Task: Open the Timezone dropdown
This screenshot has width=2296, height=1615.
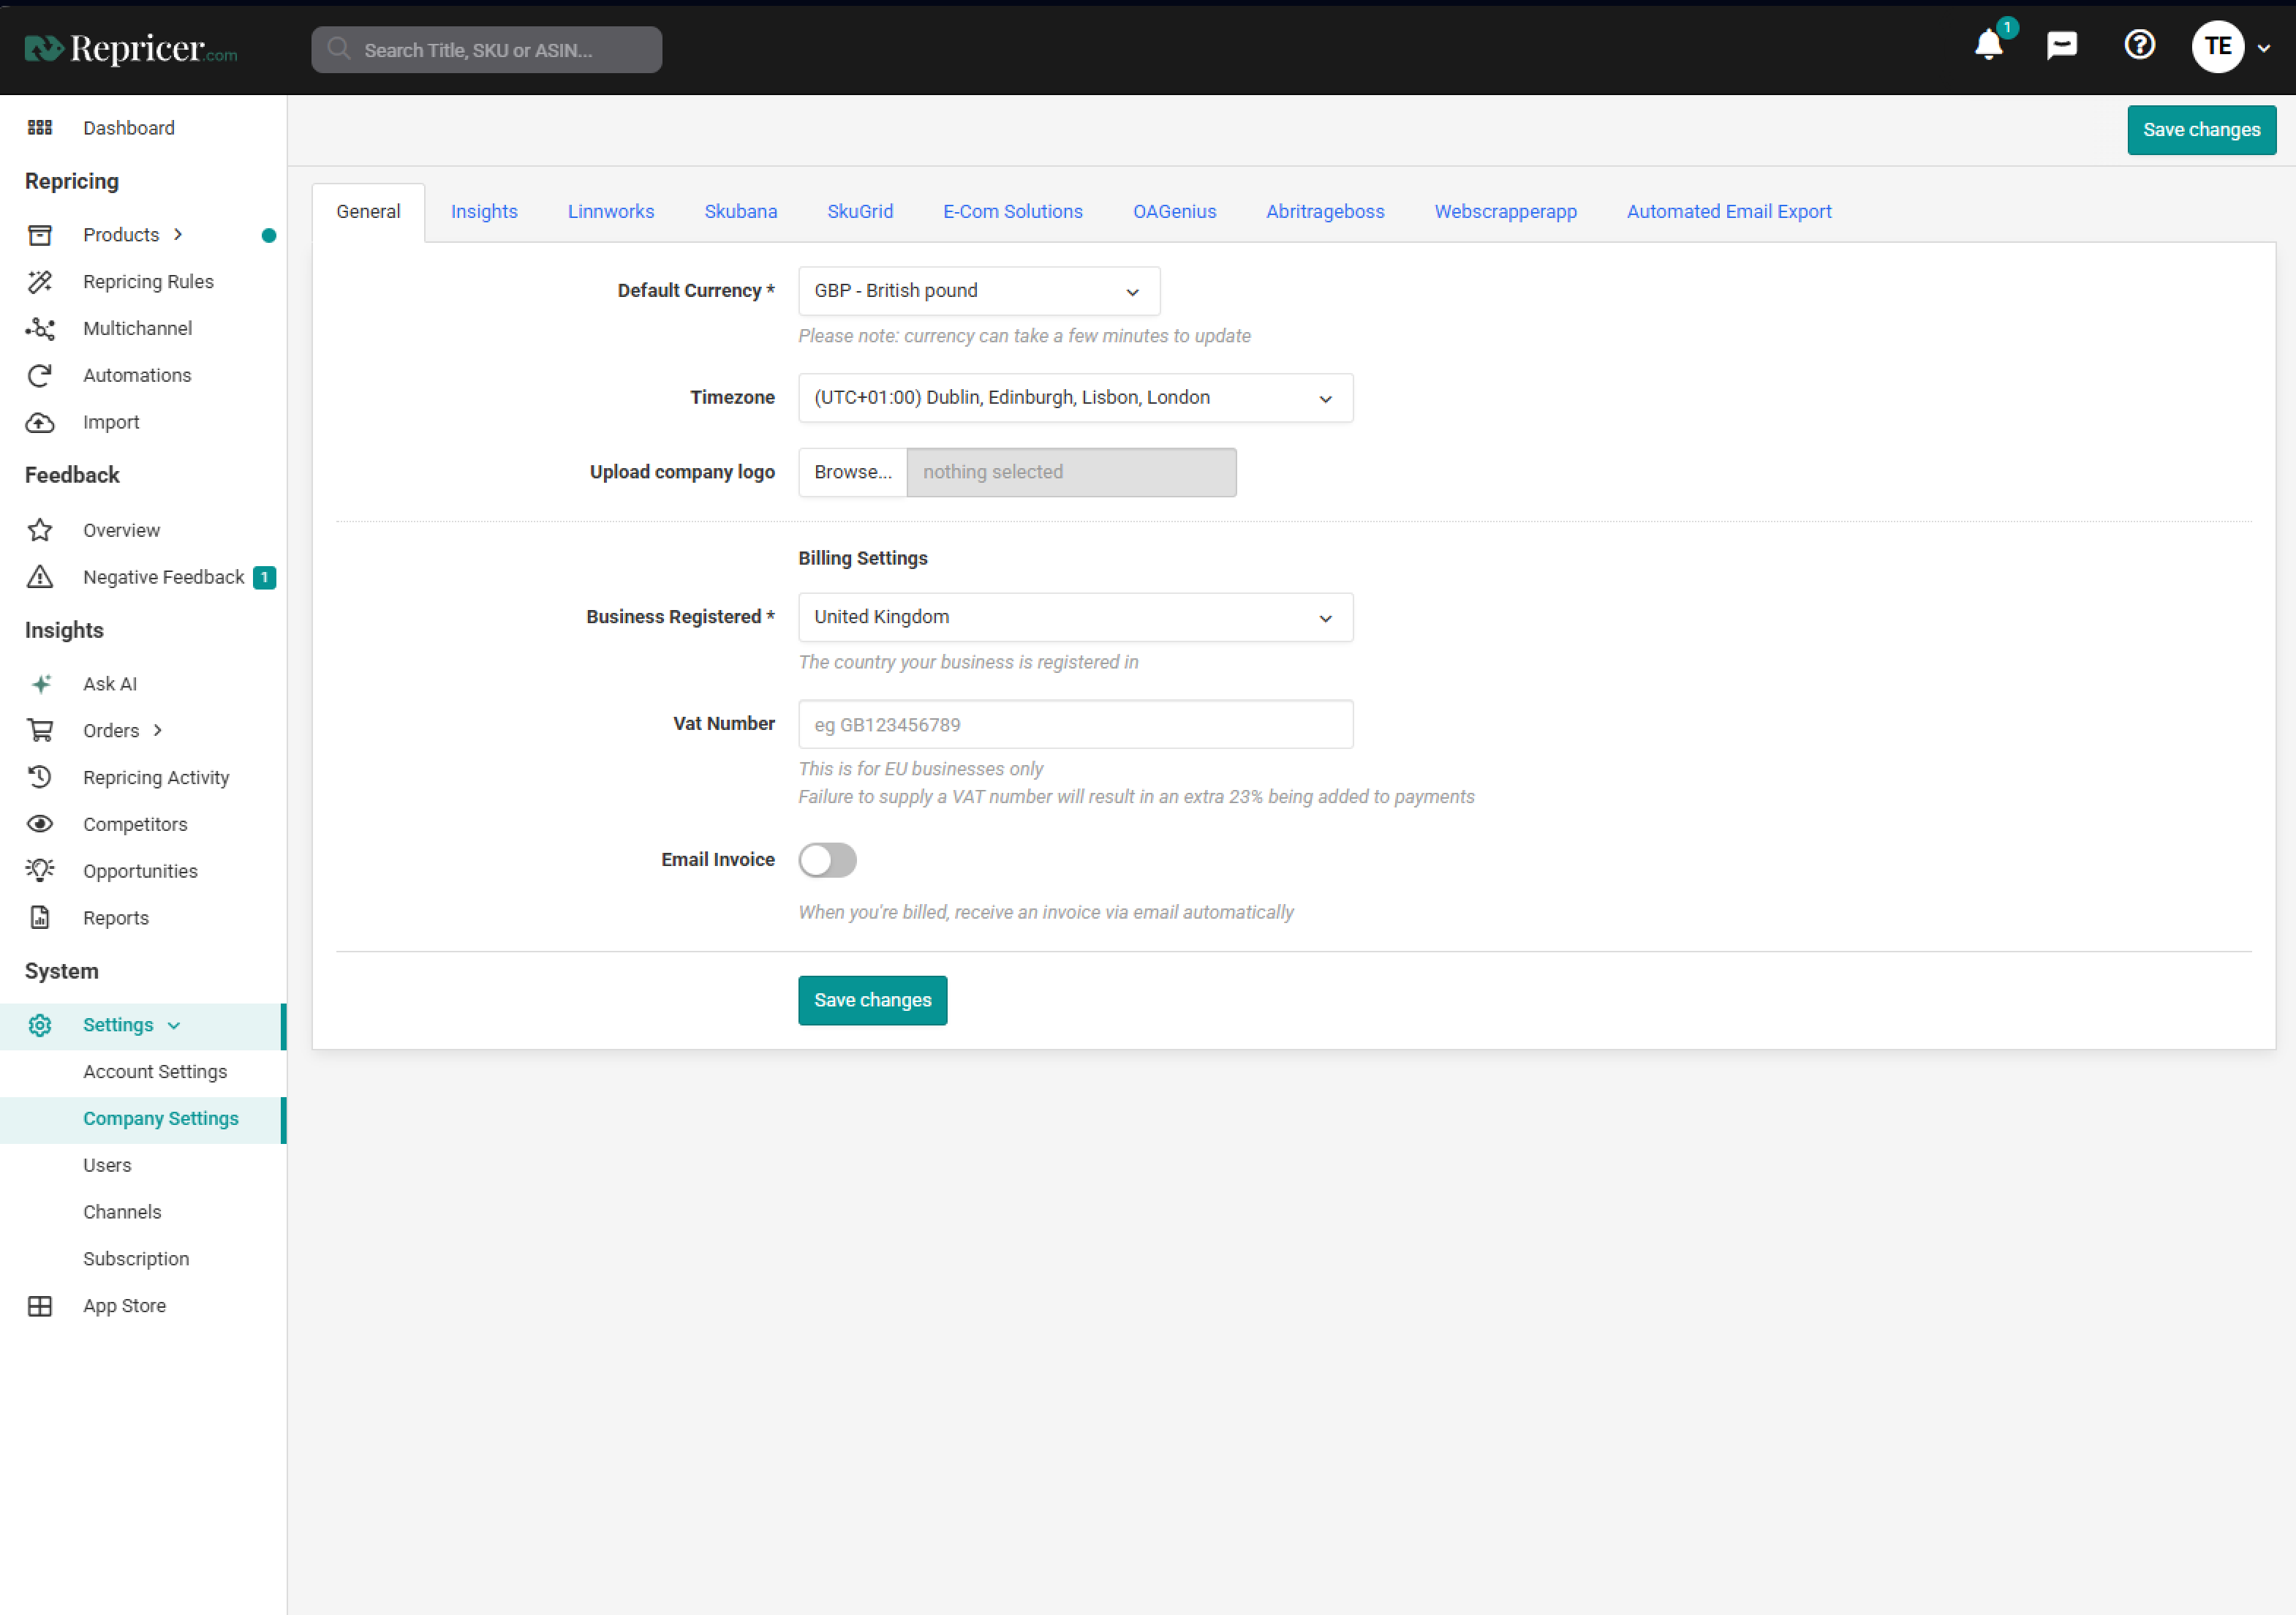Action: [x=1075, y=398]
